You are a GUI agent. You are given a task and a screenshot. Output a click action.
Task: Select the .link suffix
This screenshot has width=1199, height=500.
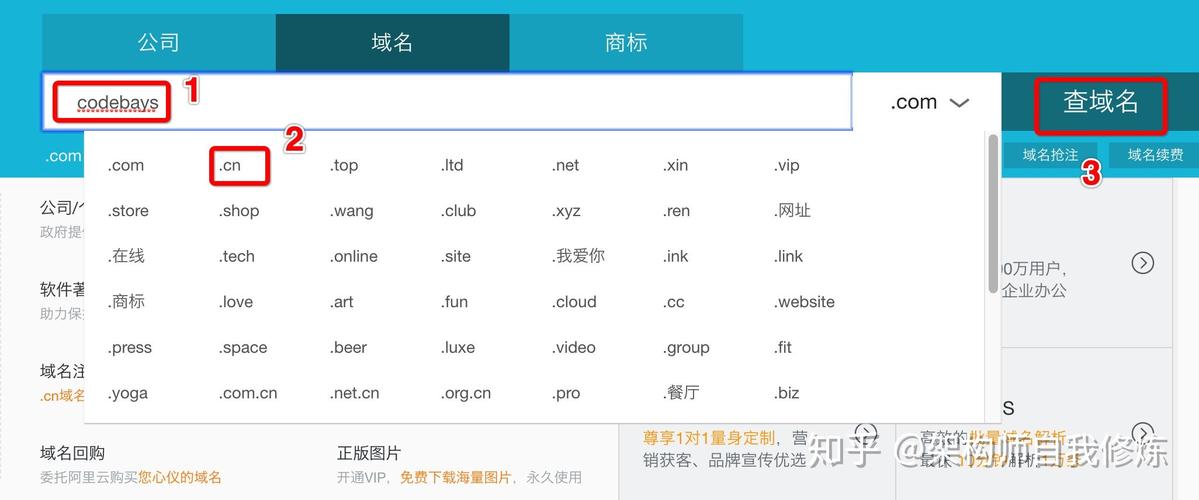788,256
